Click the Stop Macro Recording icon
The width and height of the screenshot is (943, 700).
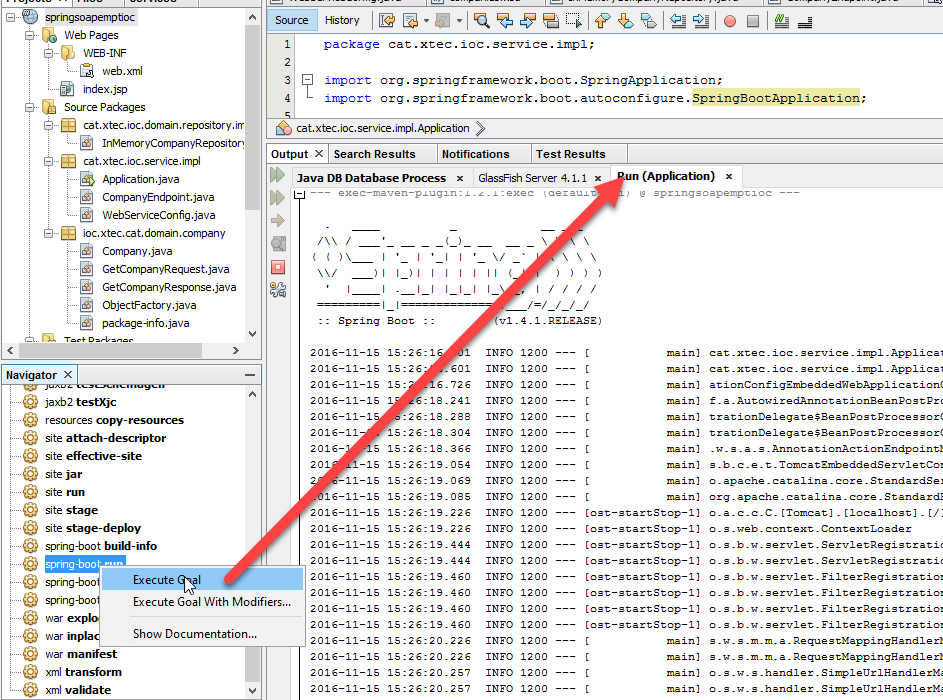(752, 22)
